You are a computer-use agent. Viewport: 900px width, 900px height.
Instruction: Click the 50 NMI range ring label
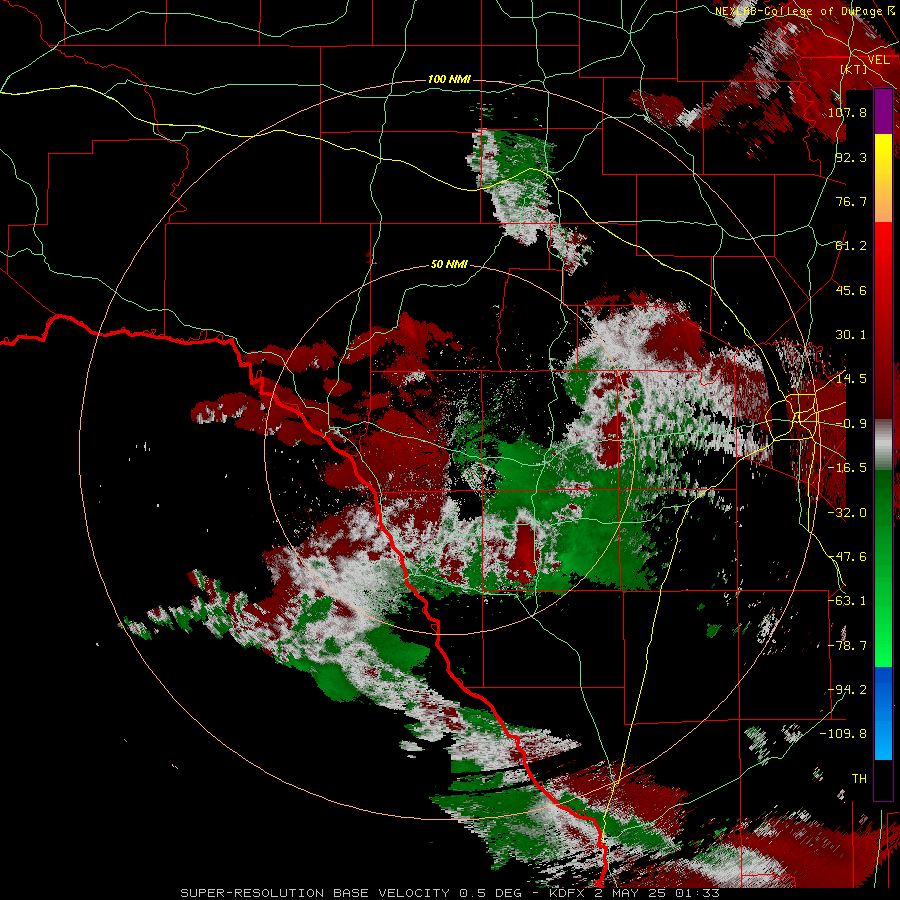coord(449,265)
